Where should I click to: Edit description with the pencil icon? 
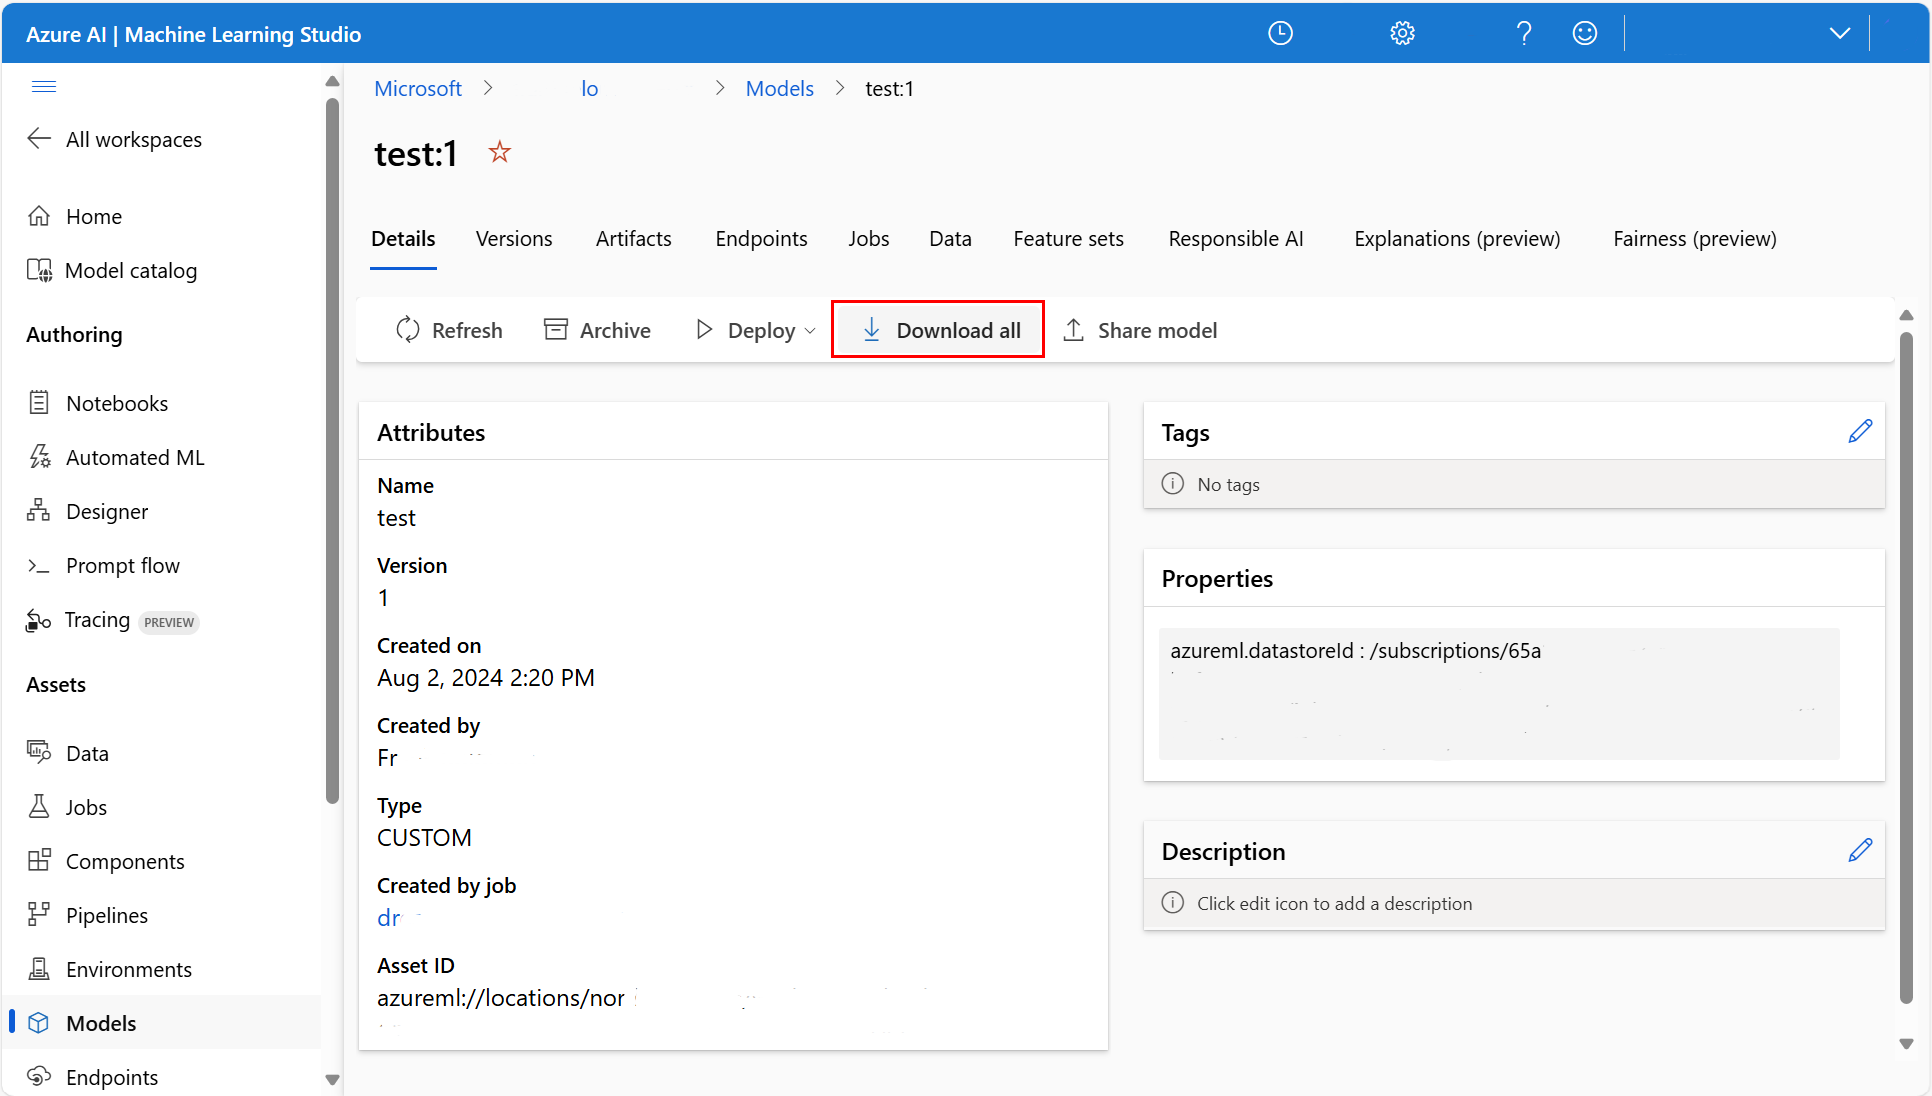tap(1860, 850)
